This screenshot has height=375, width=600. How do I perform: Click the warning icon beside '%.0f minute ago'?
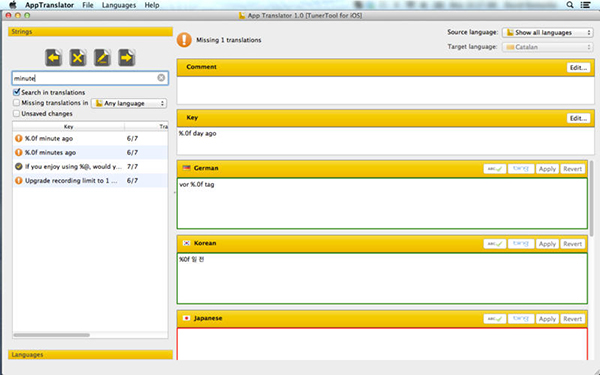[x=18, y=139]
